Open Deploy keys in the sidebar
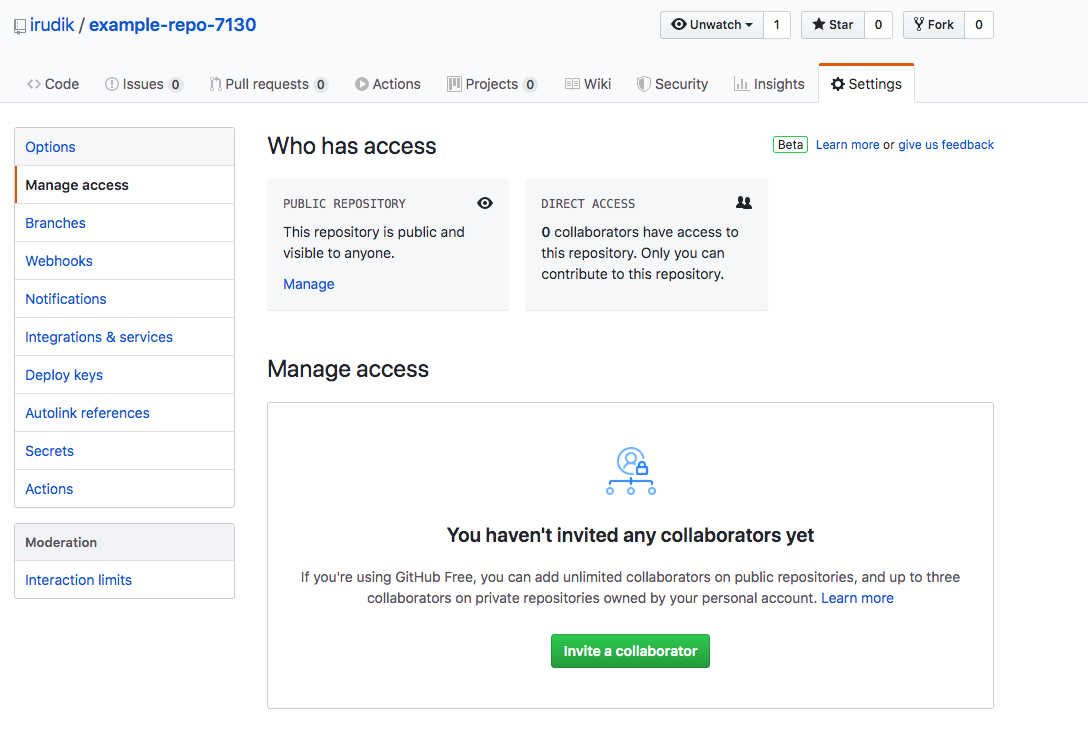1088x744 pixels. 64,375
